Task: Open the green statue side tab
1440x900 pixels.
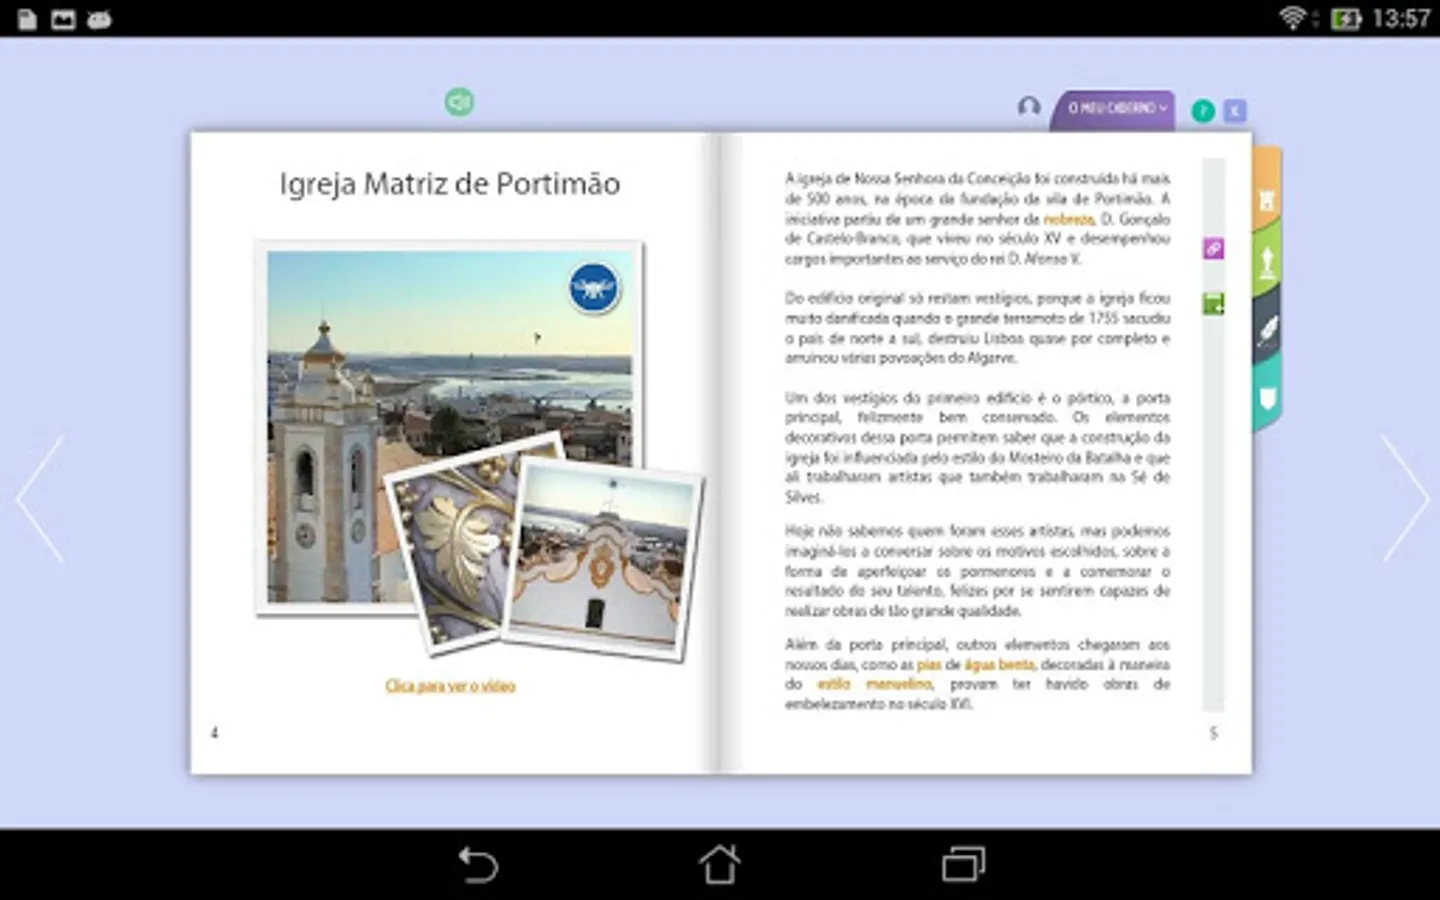Action: [1267, 262]
